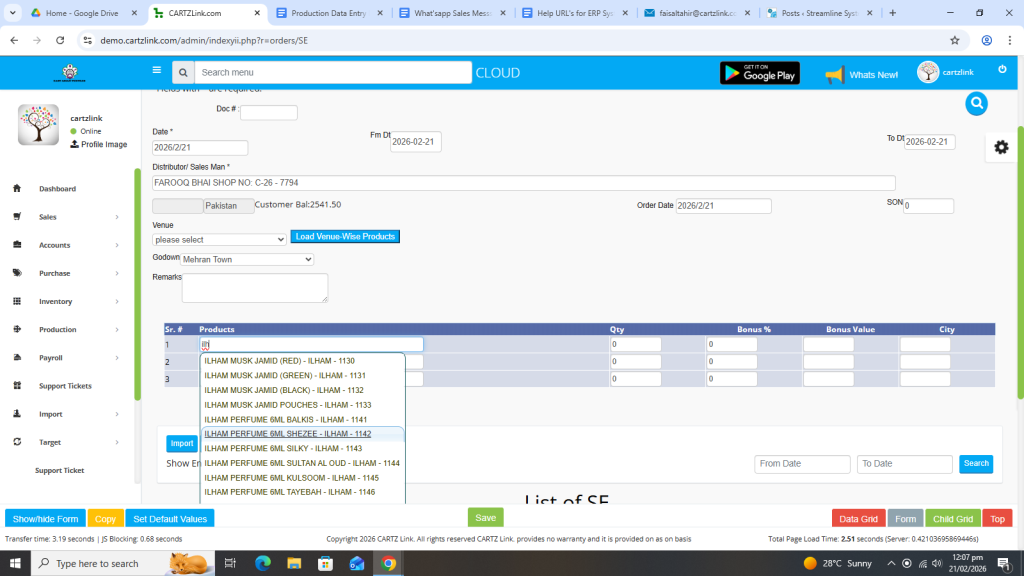1024x576 pixels.
Task: Bookmark page with the star icon
Action: (x=954, y=40)
